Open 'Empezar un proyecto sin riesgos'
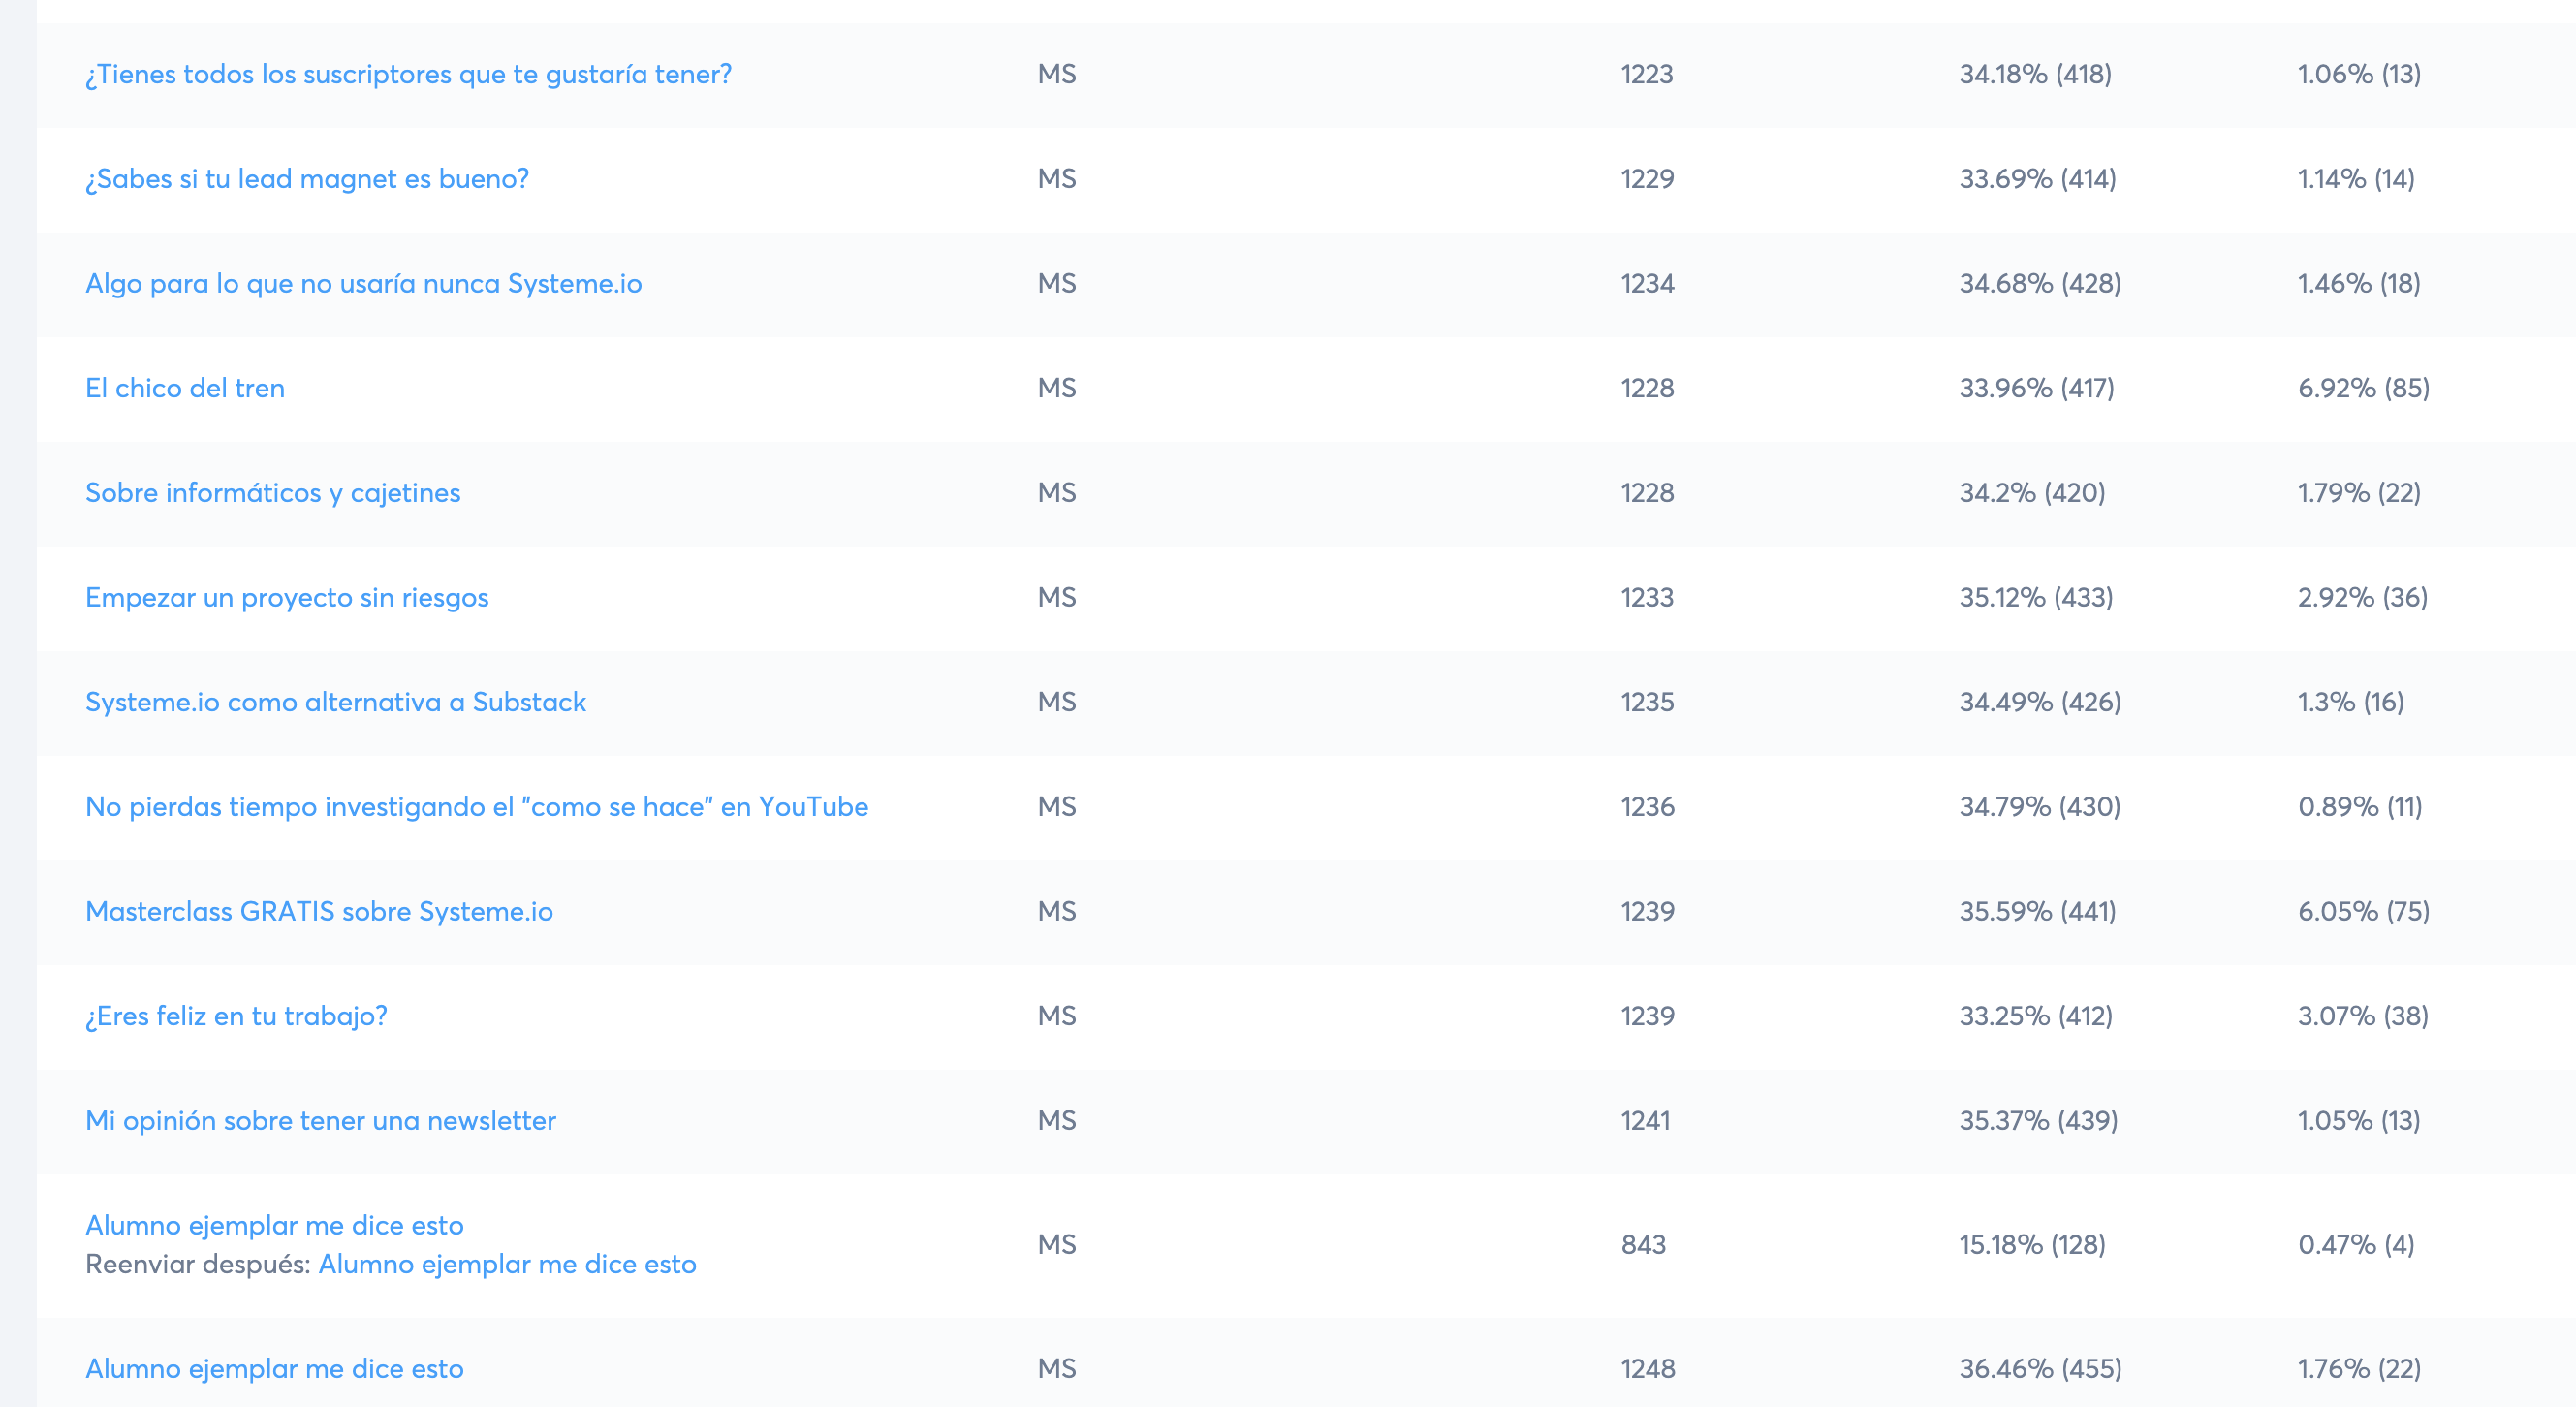The image size is (2576, 1407). point(287,598)
